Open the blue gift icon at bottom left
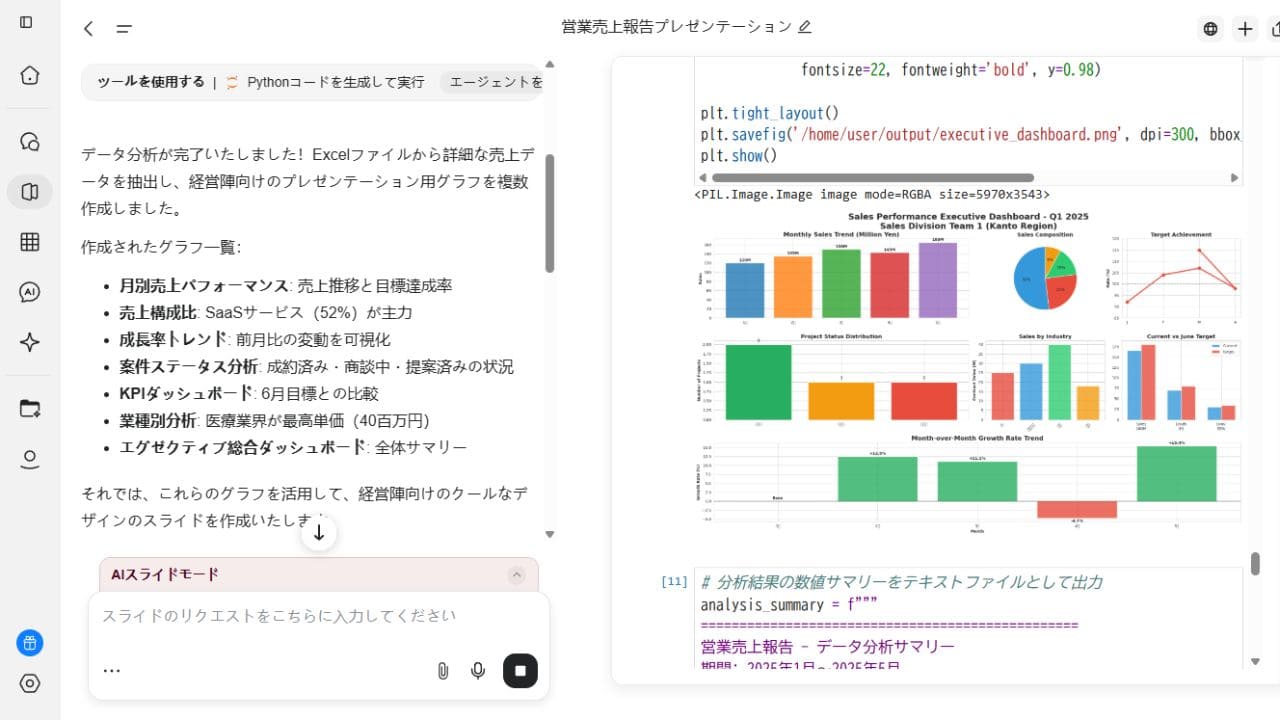 (28, 643)
